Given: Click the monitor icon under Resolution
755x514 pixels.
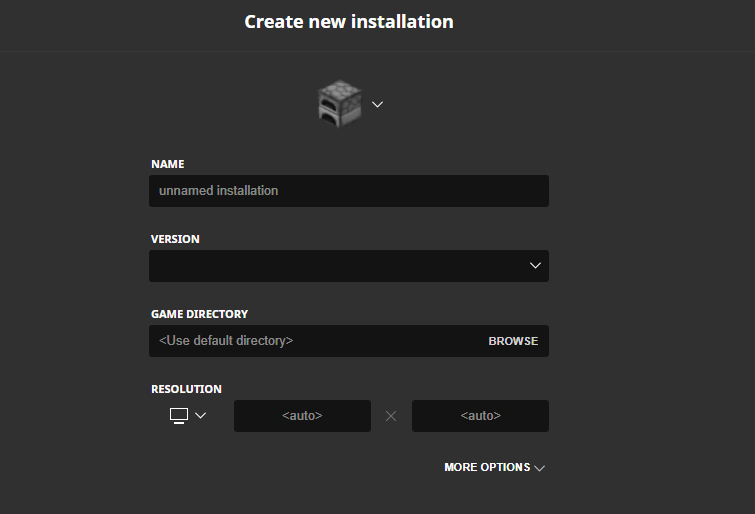Looking at the screenshot, I should [x=179, y=415].
